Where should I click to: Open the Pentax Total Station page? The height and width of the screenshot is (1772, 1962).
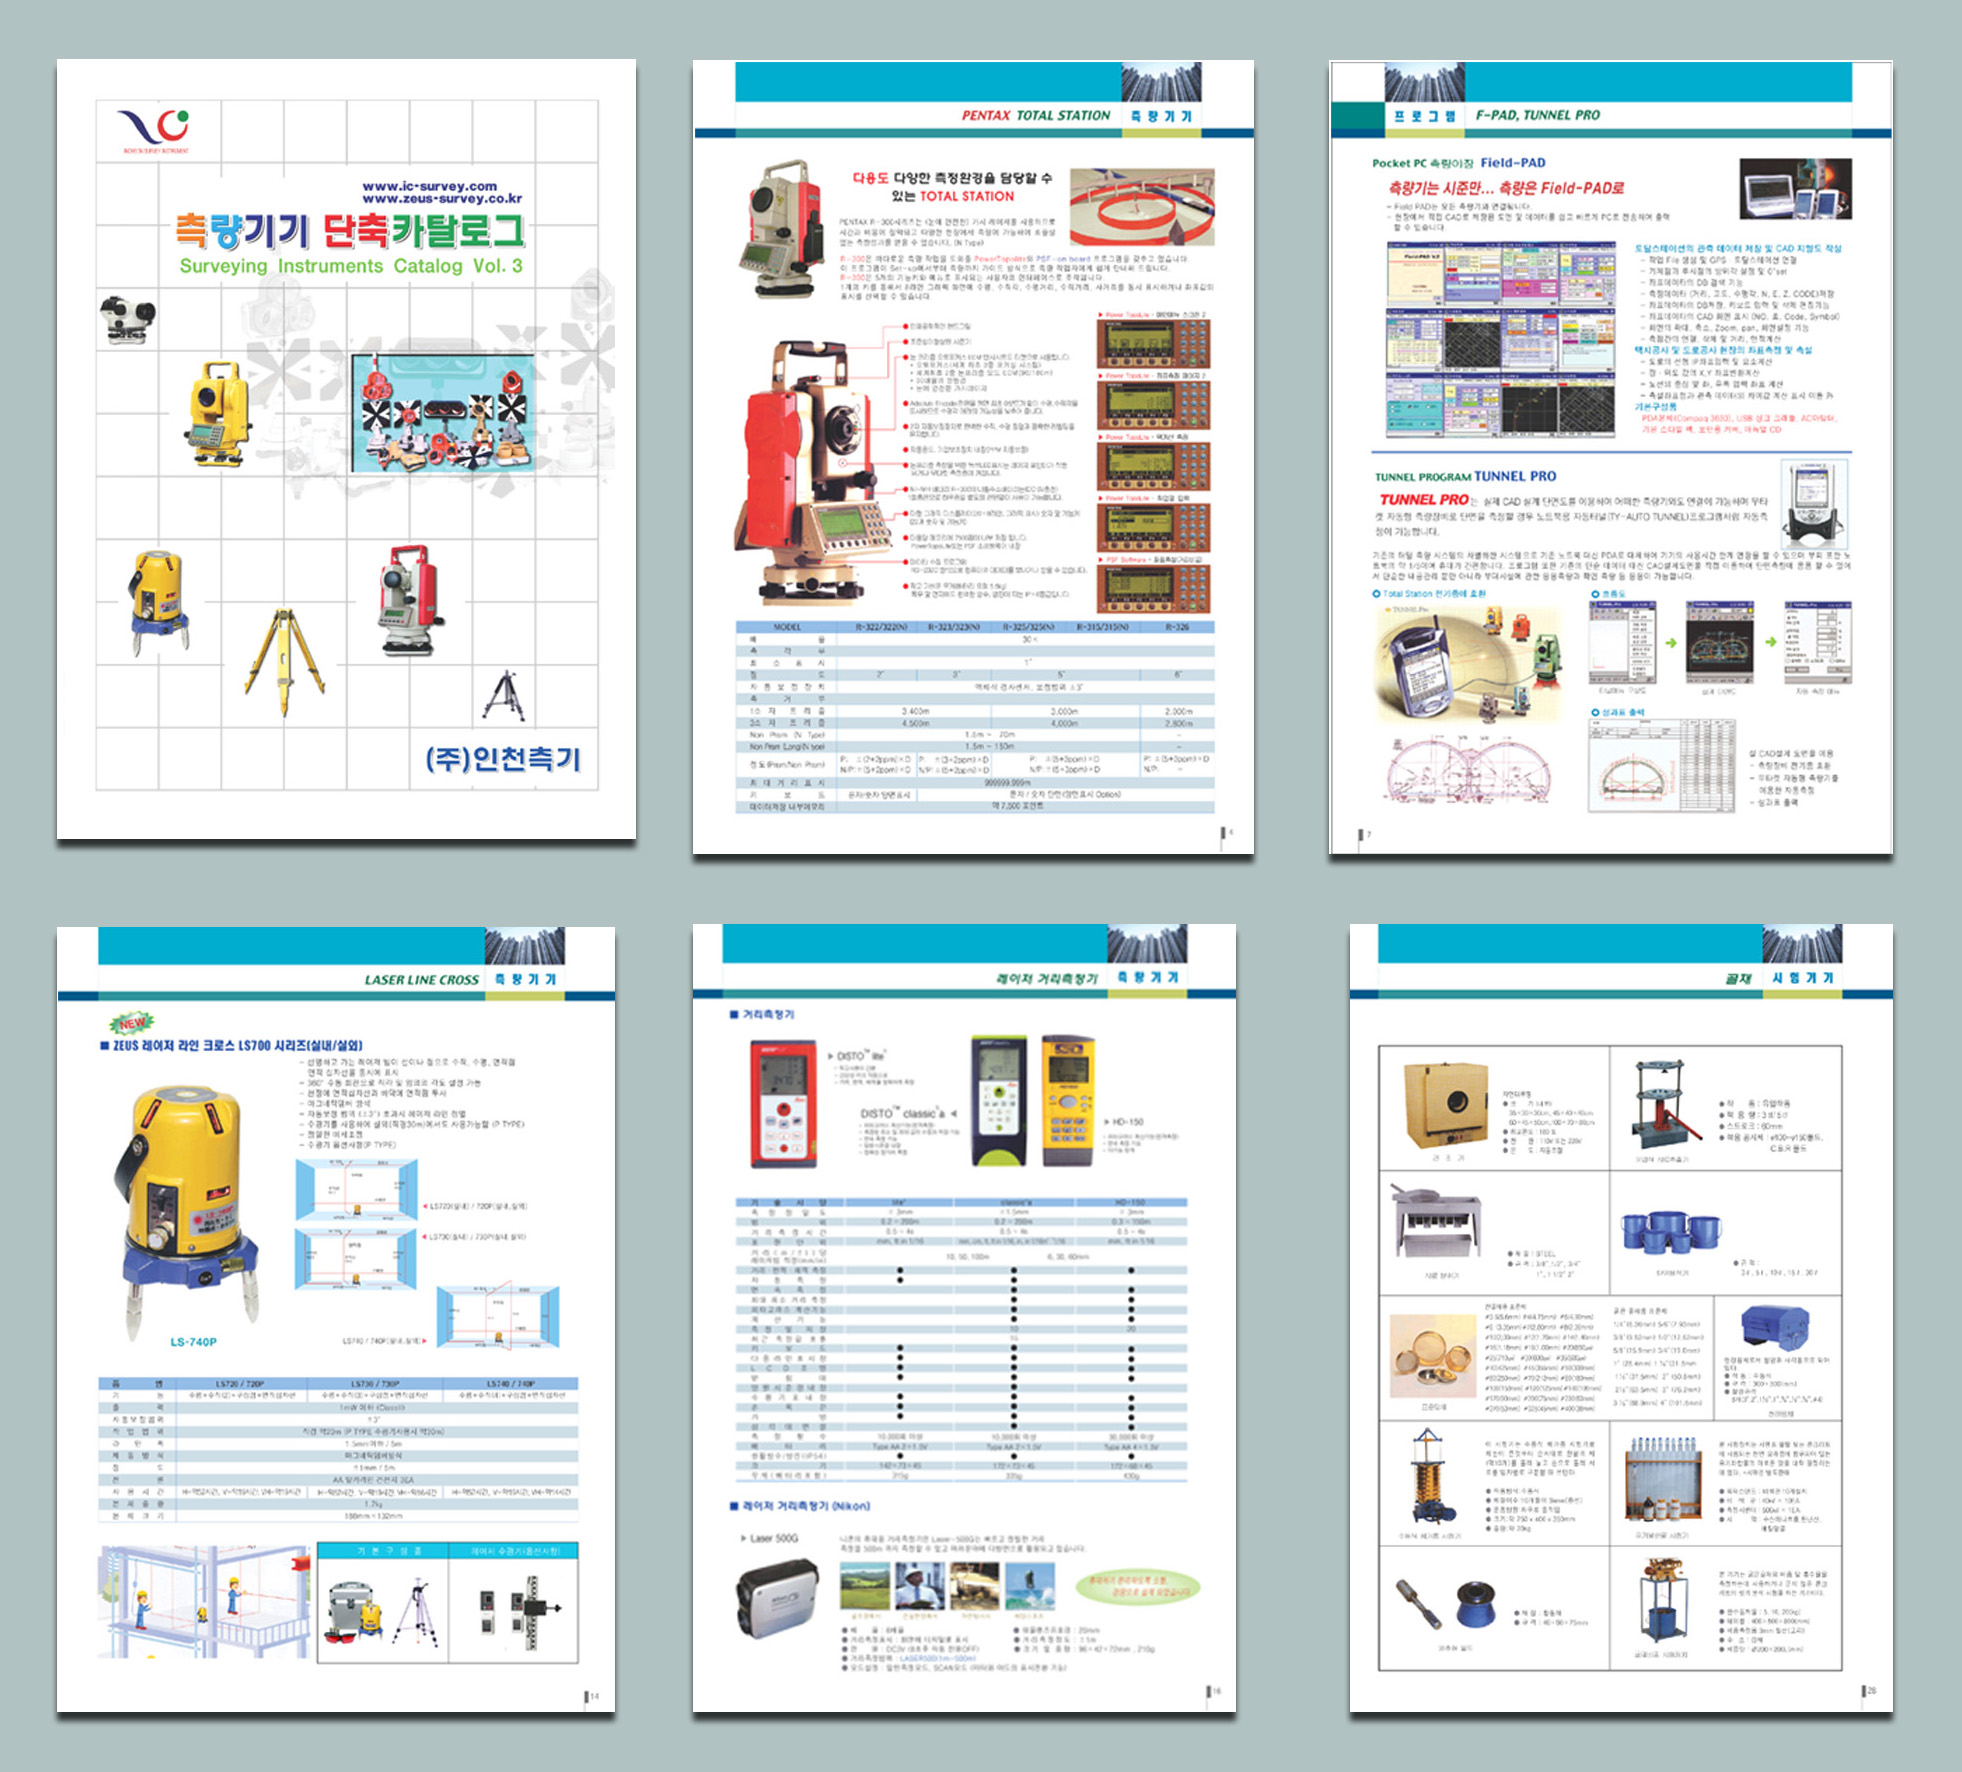tap(973, 457)
